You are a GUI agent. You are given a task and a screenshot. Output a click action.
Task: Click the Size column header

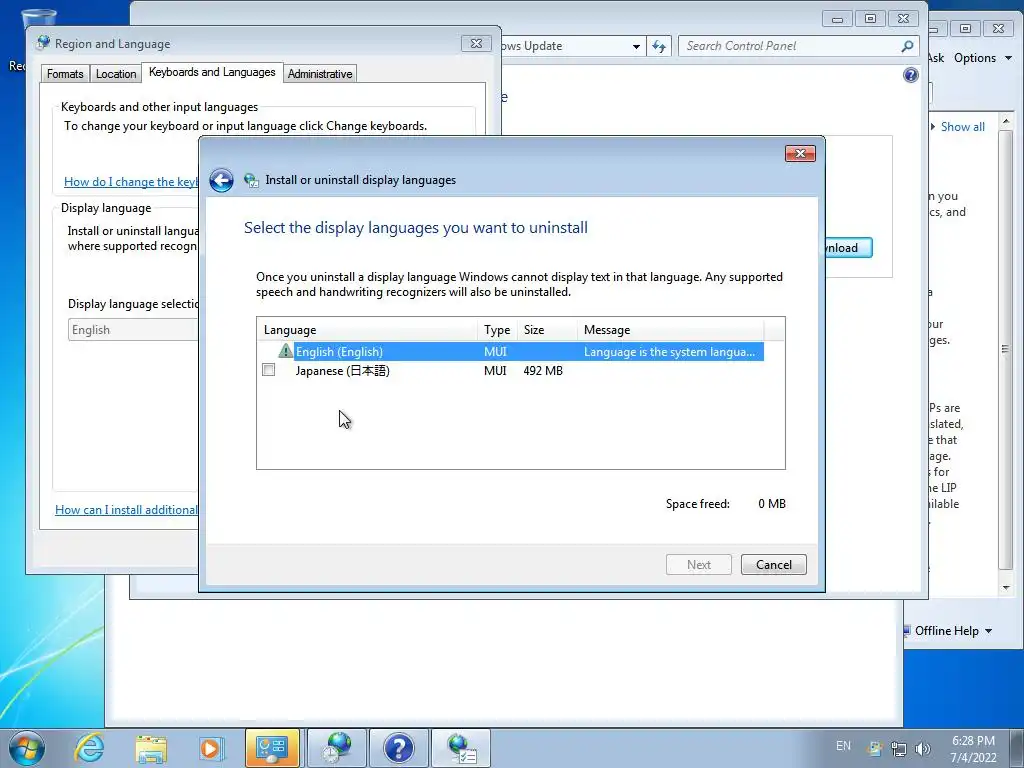coord(547,330)
